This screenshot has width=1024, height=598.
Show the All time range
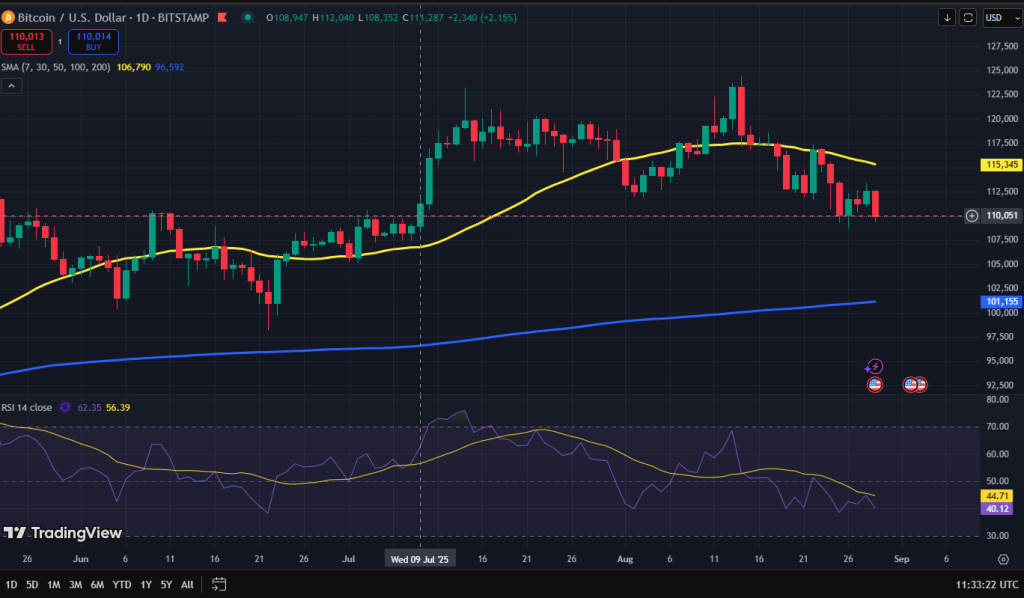[187, 585]
